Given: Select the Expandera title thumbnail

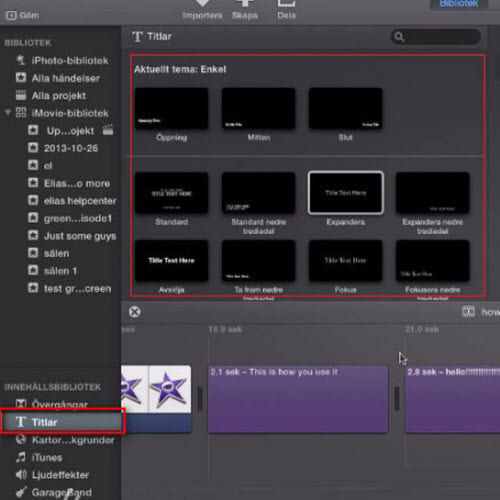Looking at the screenshot, I should tap(346, 193).
